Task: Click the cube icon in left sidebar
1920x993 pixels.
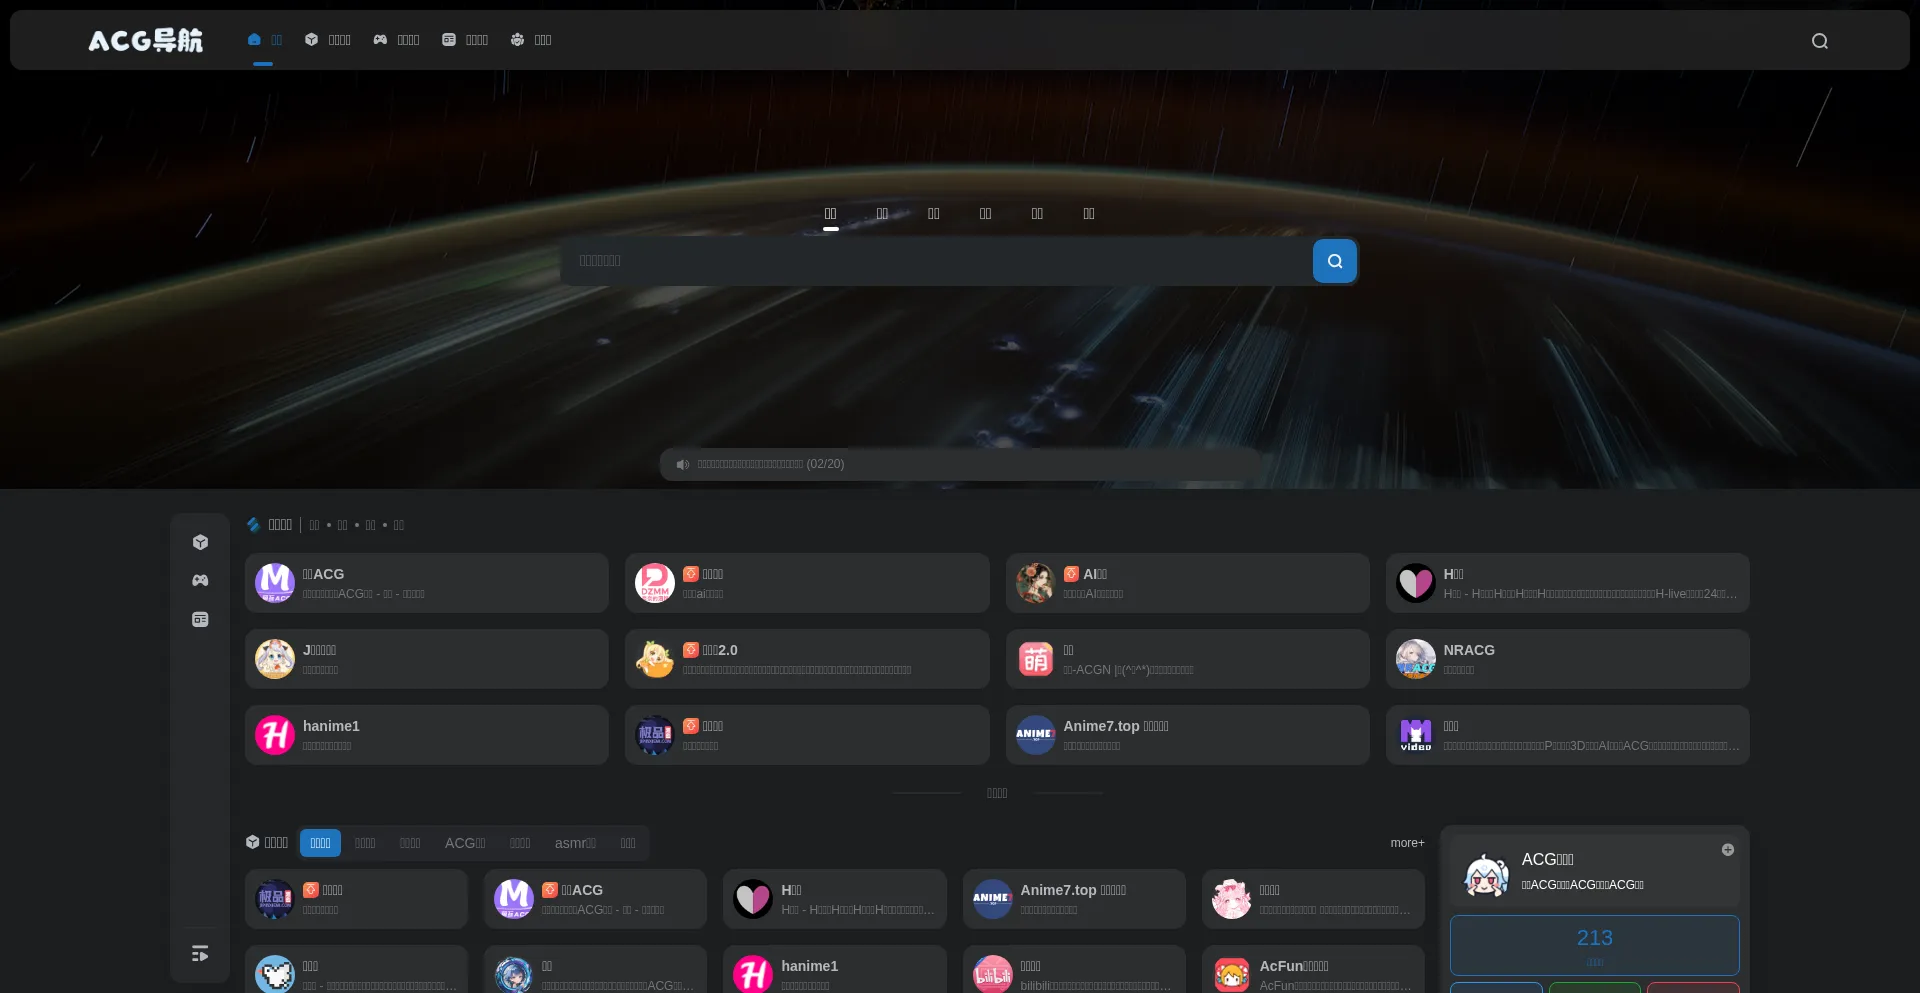Action: pos(200,542)
